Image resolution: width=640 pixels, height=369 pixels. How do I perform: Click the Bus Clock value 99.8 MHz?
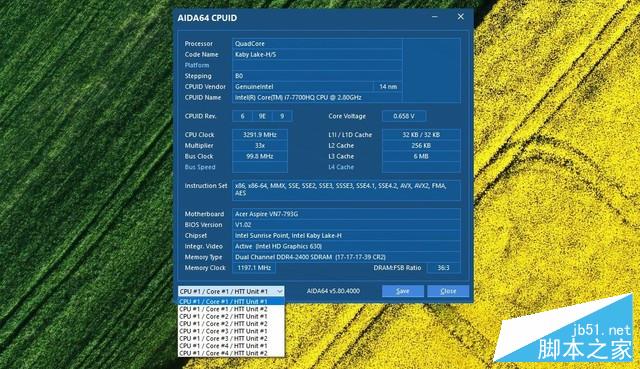tap(260, 156)
